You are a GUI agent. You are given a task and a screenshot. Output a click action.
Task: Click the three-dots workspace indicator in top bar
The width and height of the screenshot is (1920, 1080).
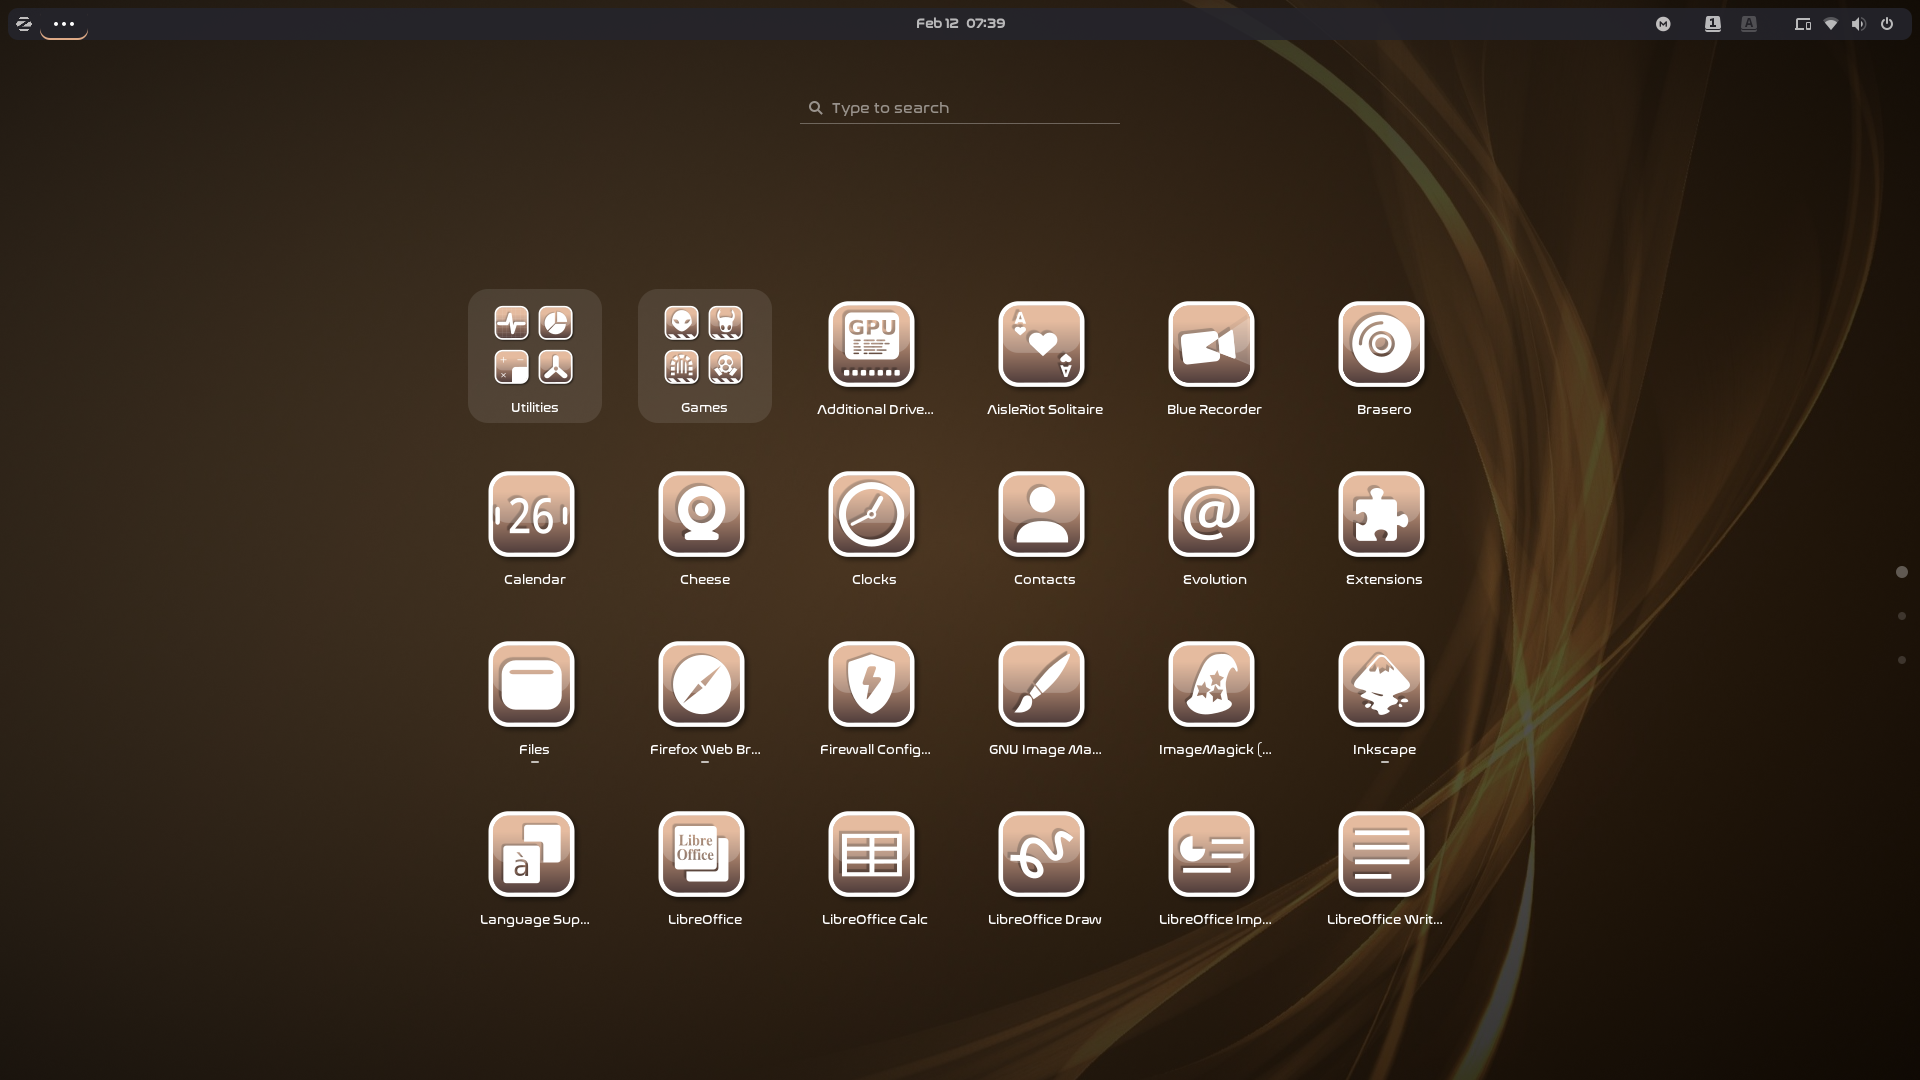coord(64,23)
